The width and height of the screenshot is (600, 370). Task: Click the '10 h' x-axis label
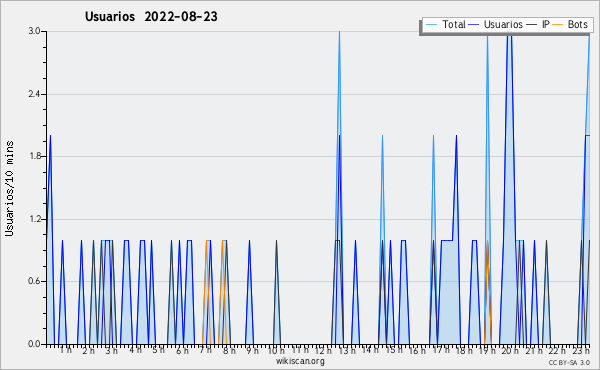click(x=276, y=351)
